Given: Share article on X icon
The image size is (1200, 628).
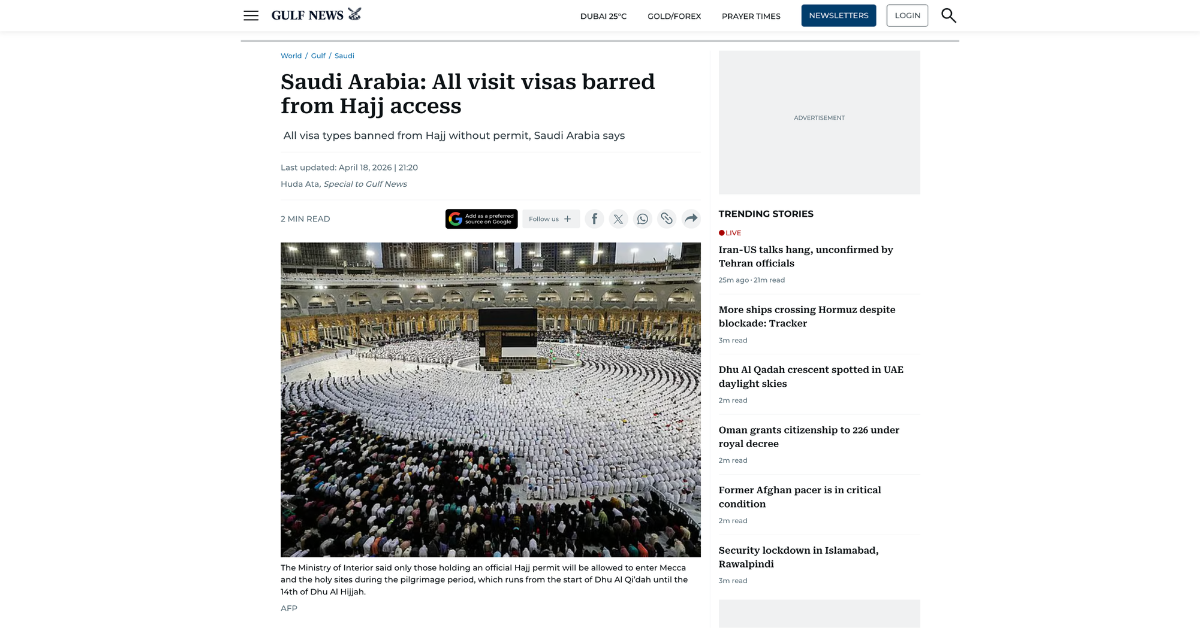Looking at the screenshot, I should [x=618, y=219].
